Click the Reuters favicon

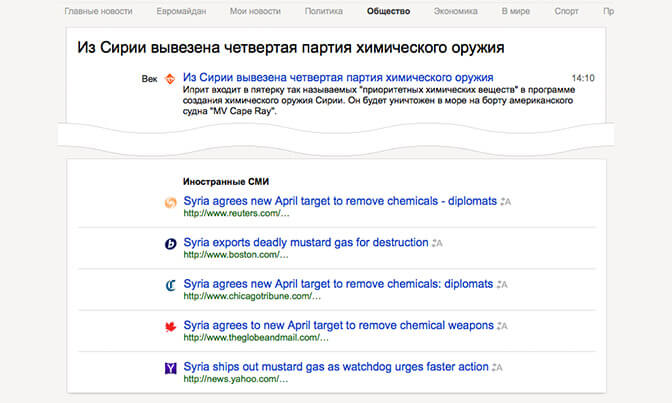171,202
